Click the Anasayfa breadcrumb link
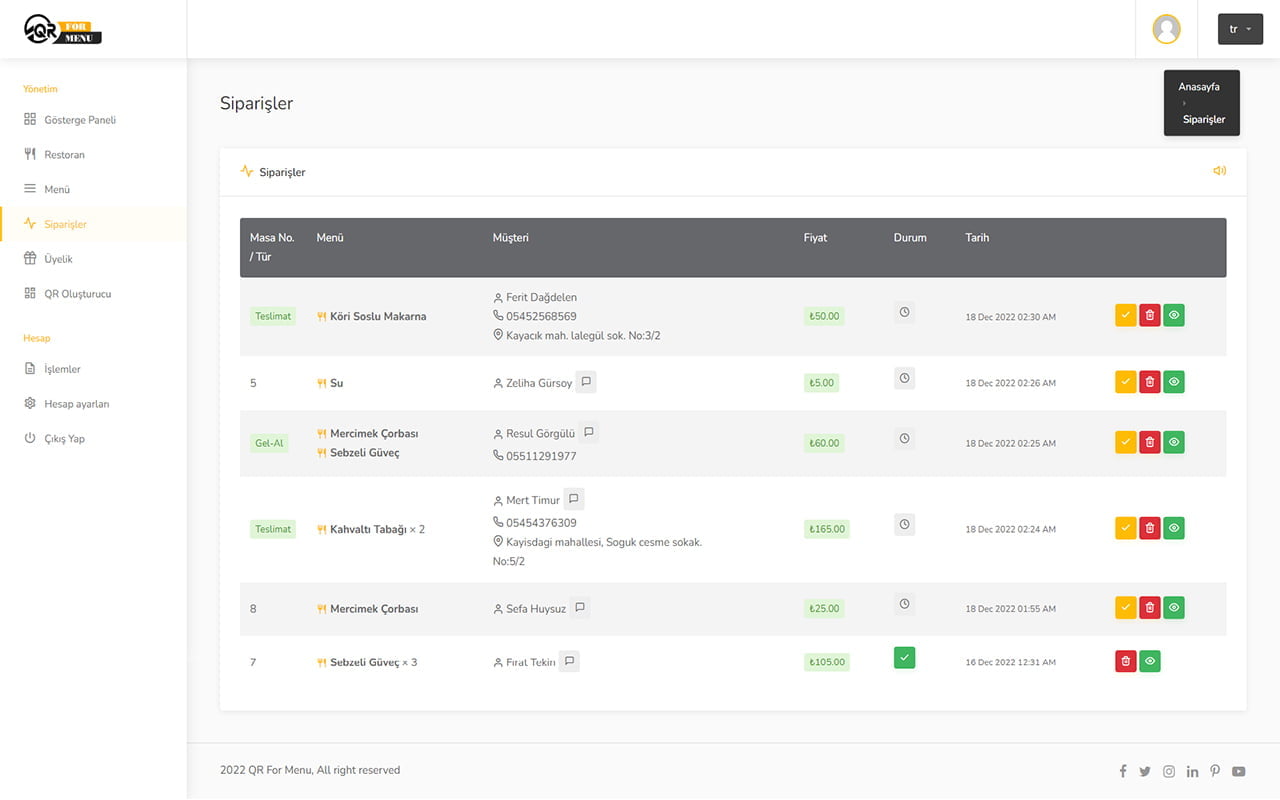 (x=1199, y=87)
